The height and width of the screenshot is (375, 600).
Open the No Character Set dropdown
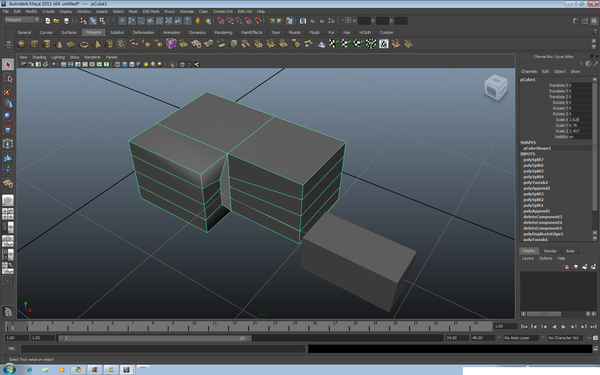(566, 338)
